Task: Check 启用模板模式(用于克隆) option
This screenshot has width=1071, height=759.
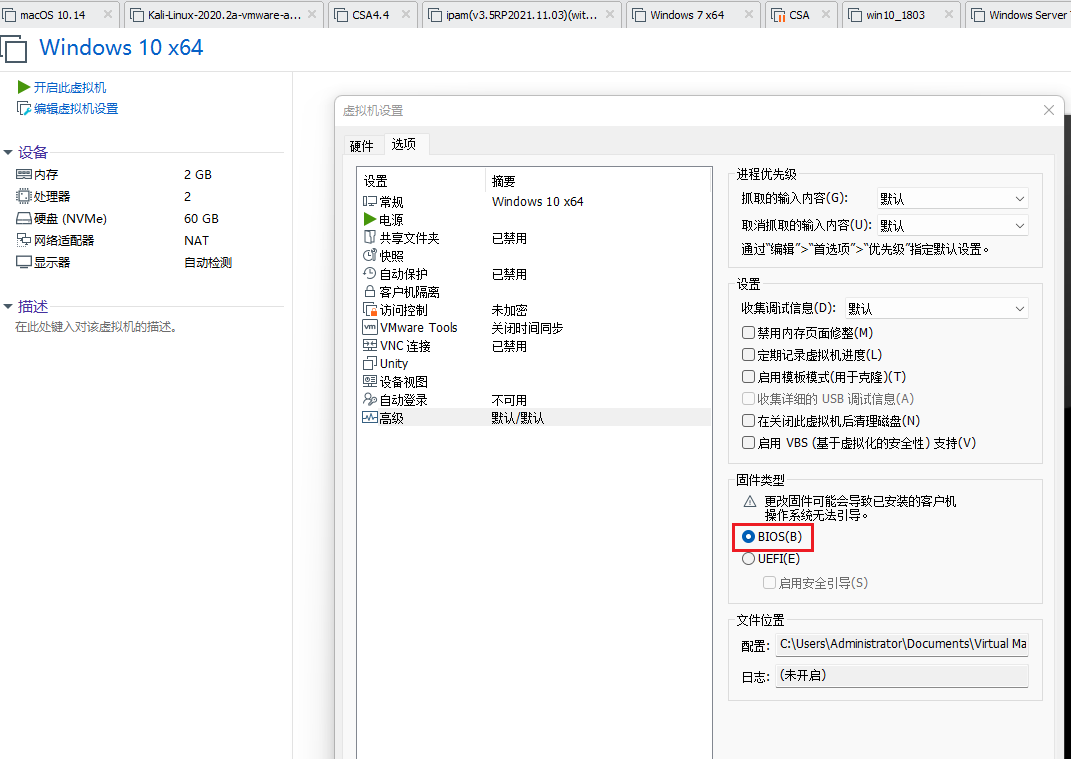Action: coord(747,376)
